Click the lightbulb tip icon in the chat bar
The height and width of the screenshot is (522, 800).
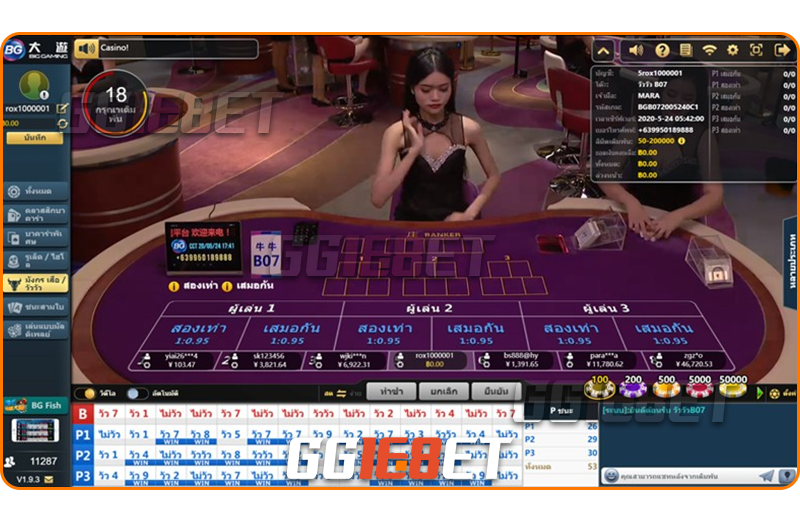[x=788, y=476]
